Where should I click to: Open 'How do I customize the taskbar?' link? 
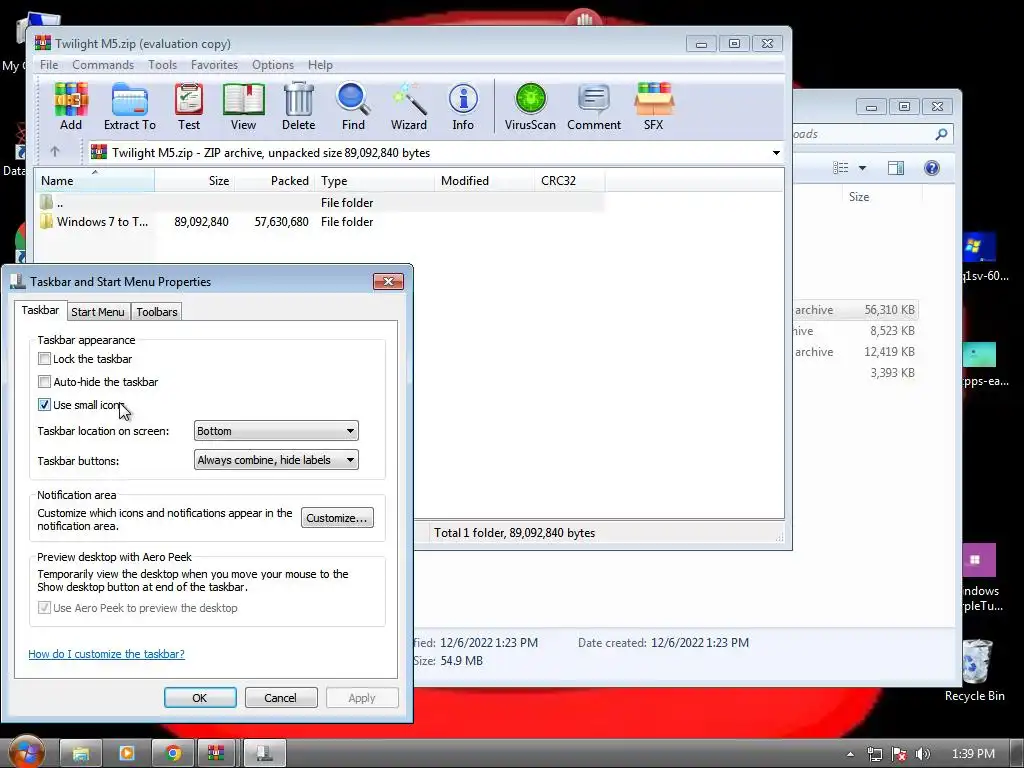[x=106, y=654]
